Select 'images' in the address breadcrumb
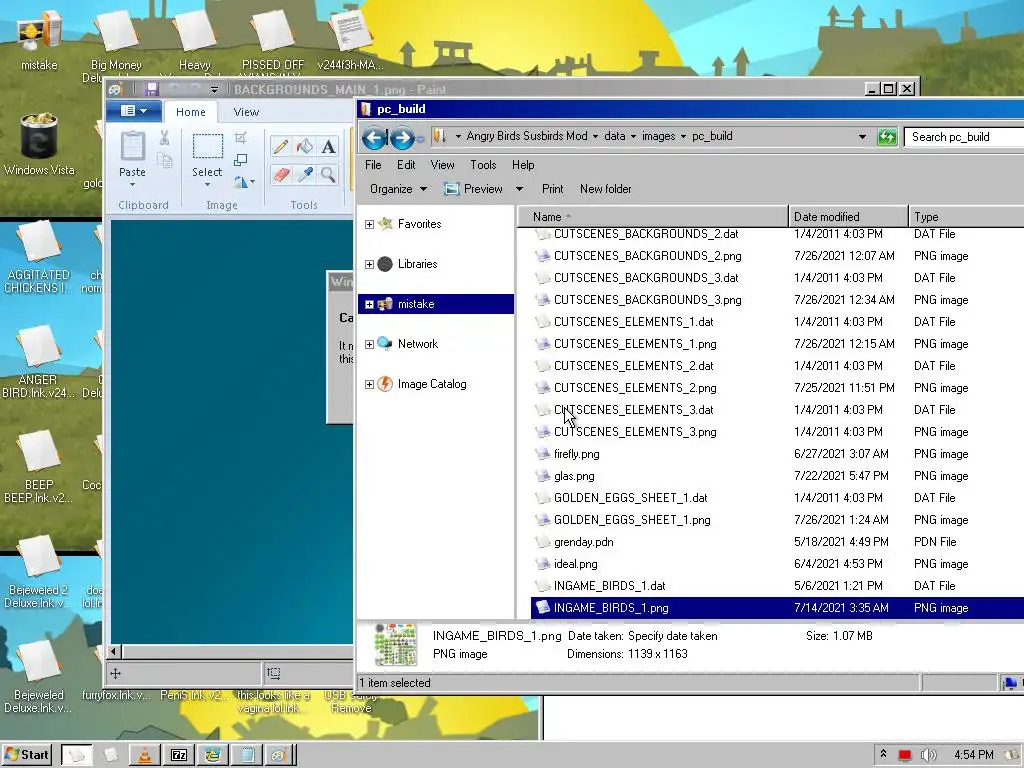1024x768 pixels. 658,136
